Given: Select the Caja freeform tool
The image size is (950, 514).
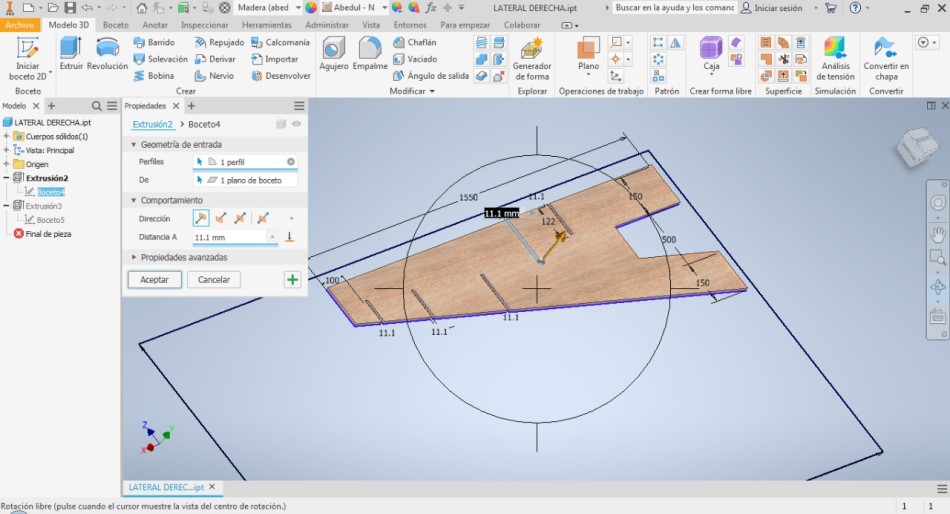Looking at the screenshot, I should point(711,55).
